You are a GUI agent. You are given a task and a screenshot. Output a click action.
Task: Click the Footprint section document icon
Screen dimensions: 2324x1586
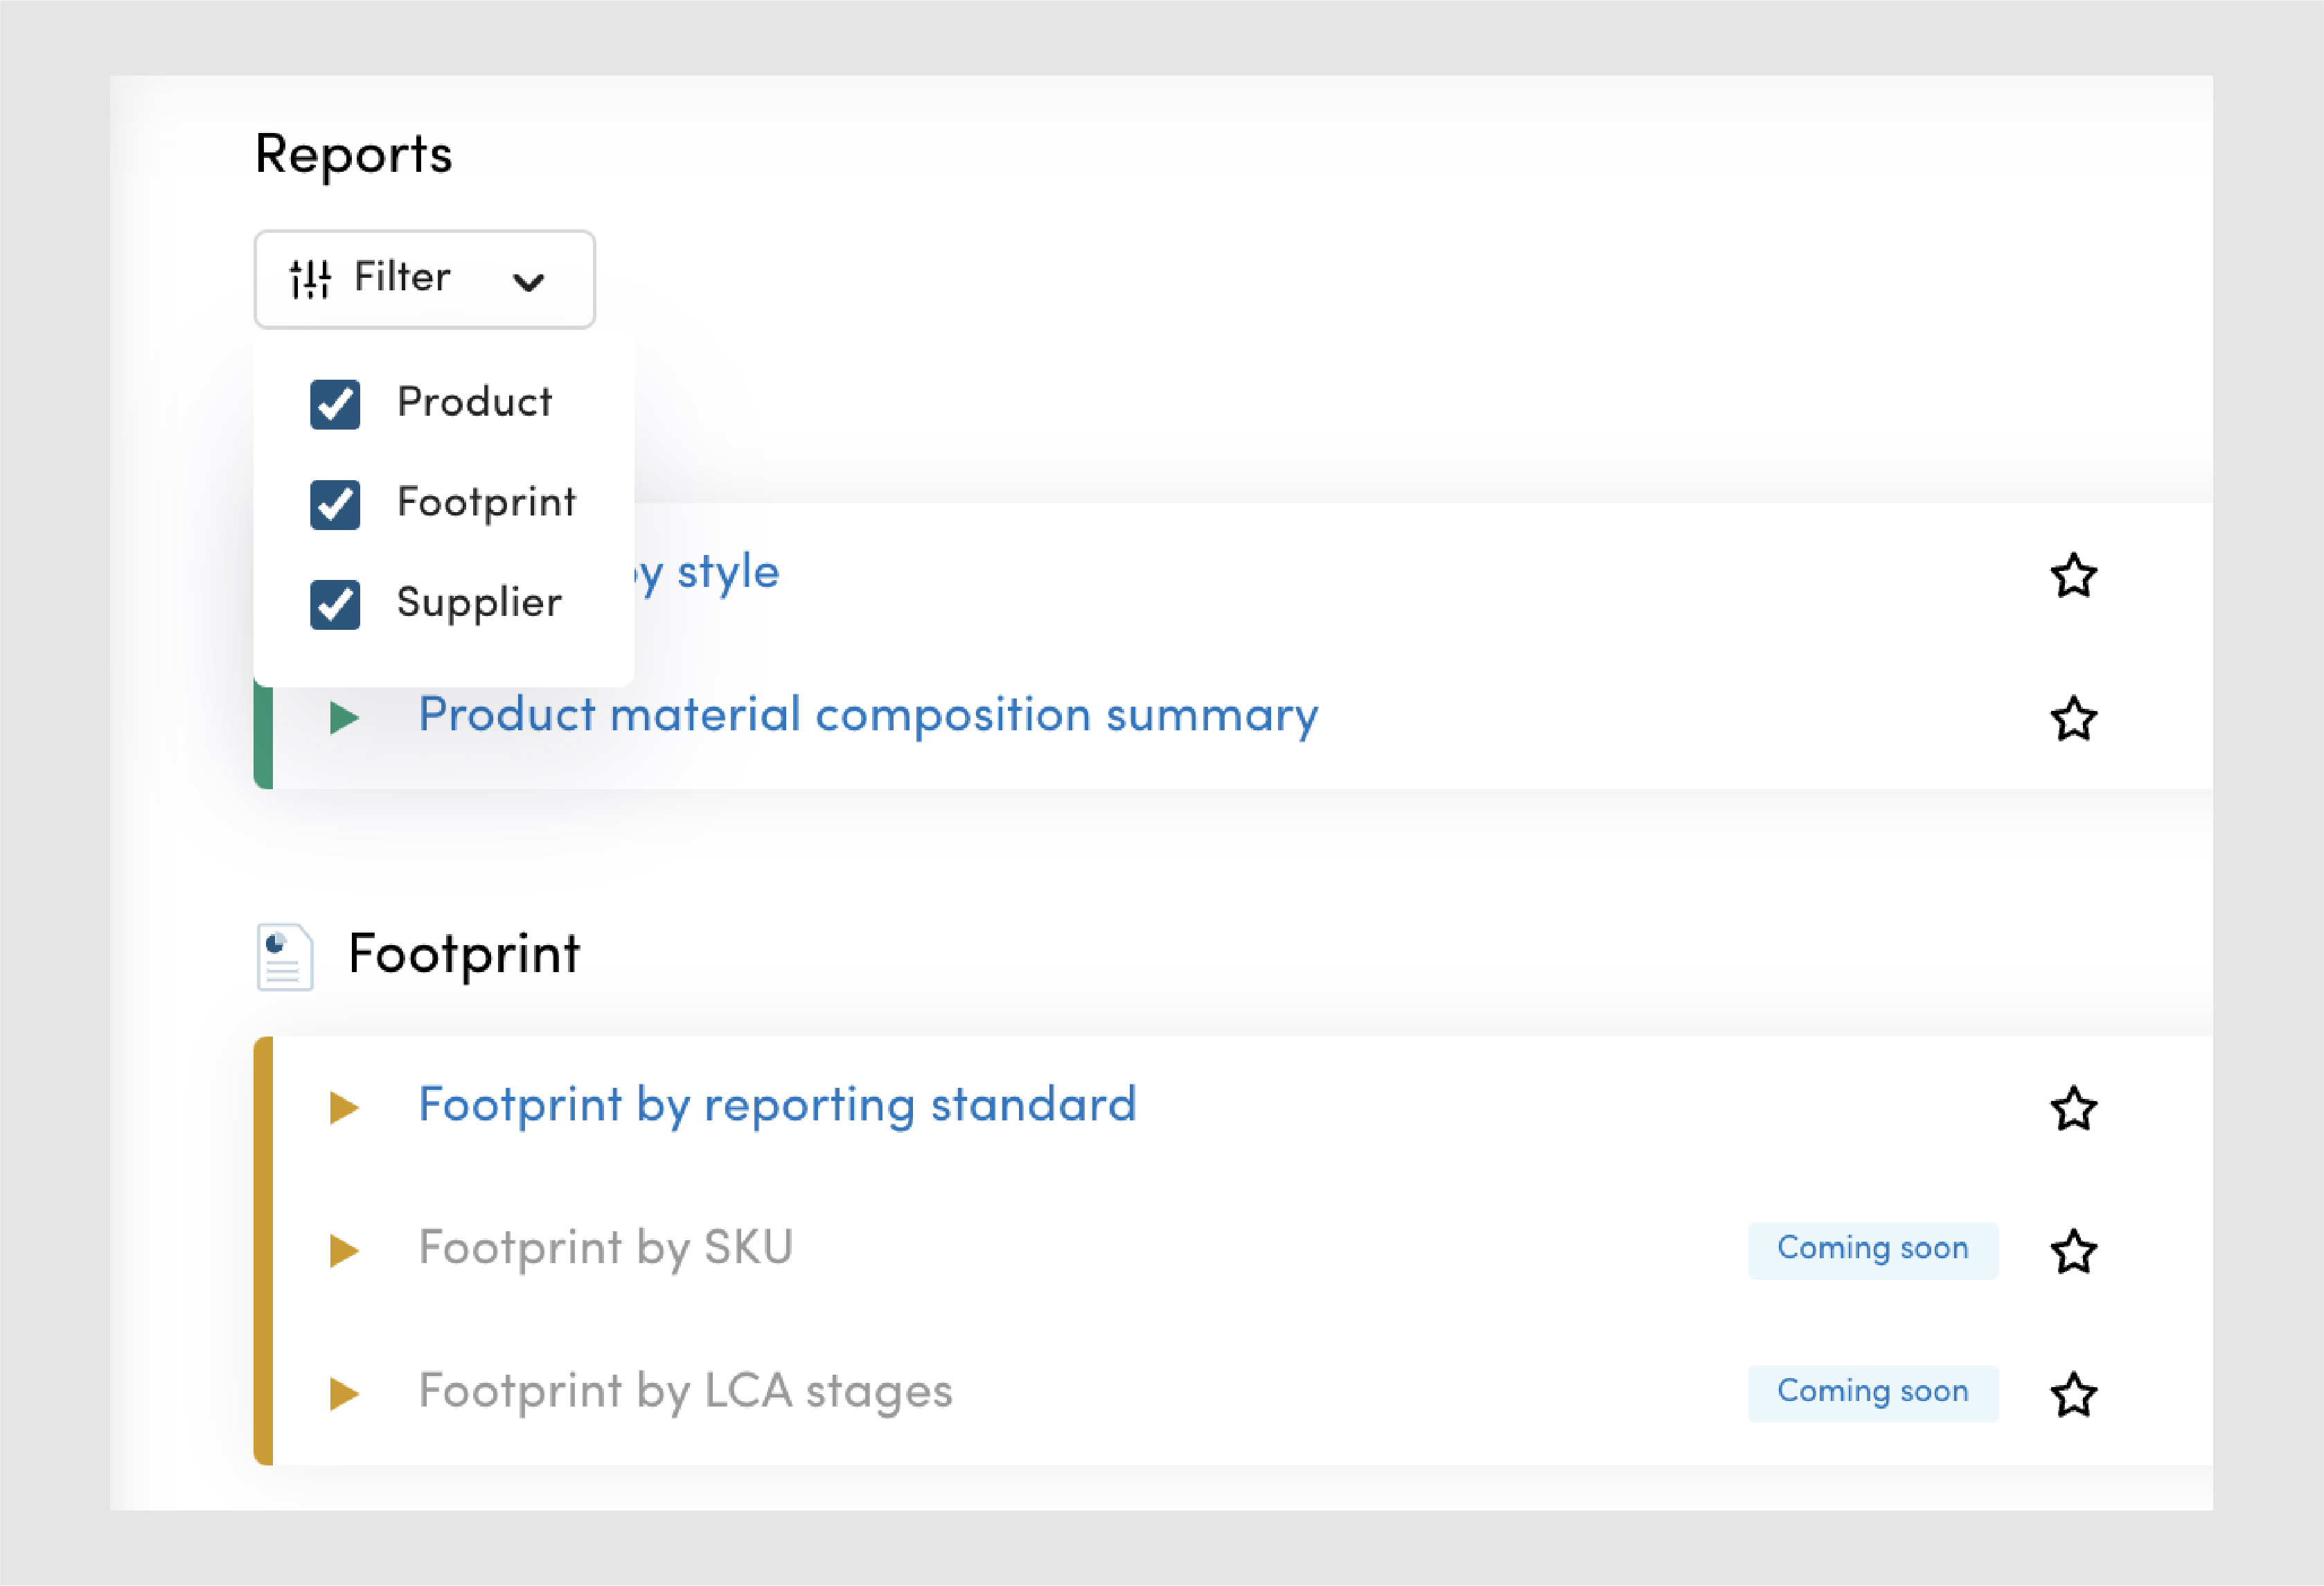285,957
